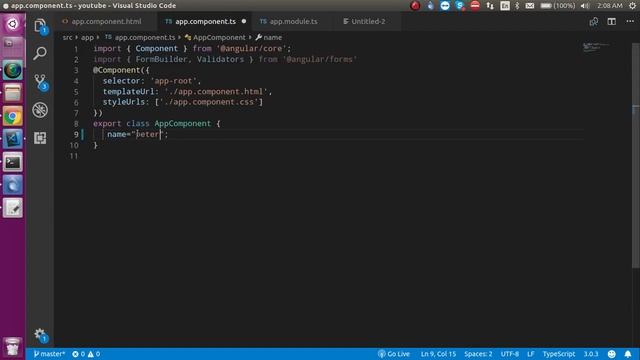This screenshot has width=640, height=360.
Task: Click the minimap code preview
Action: pyautogui.click(x=597, y=47)
